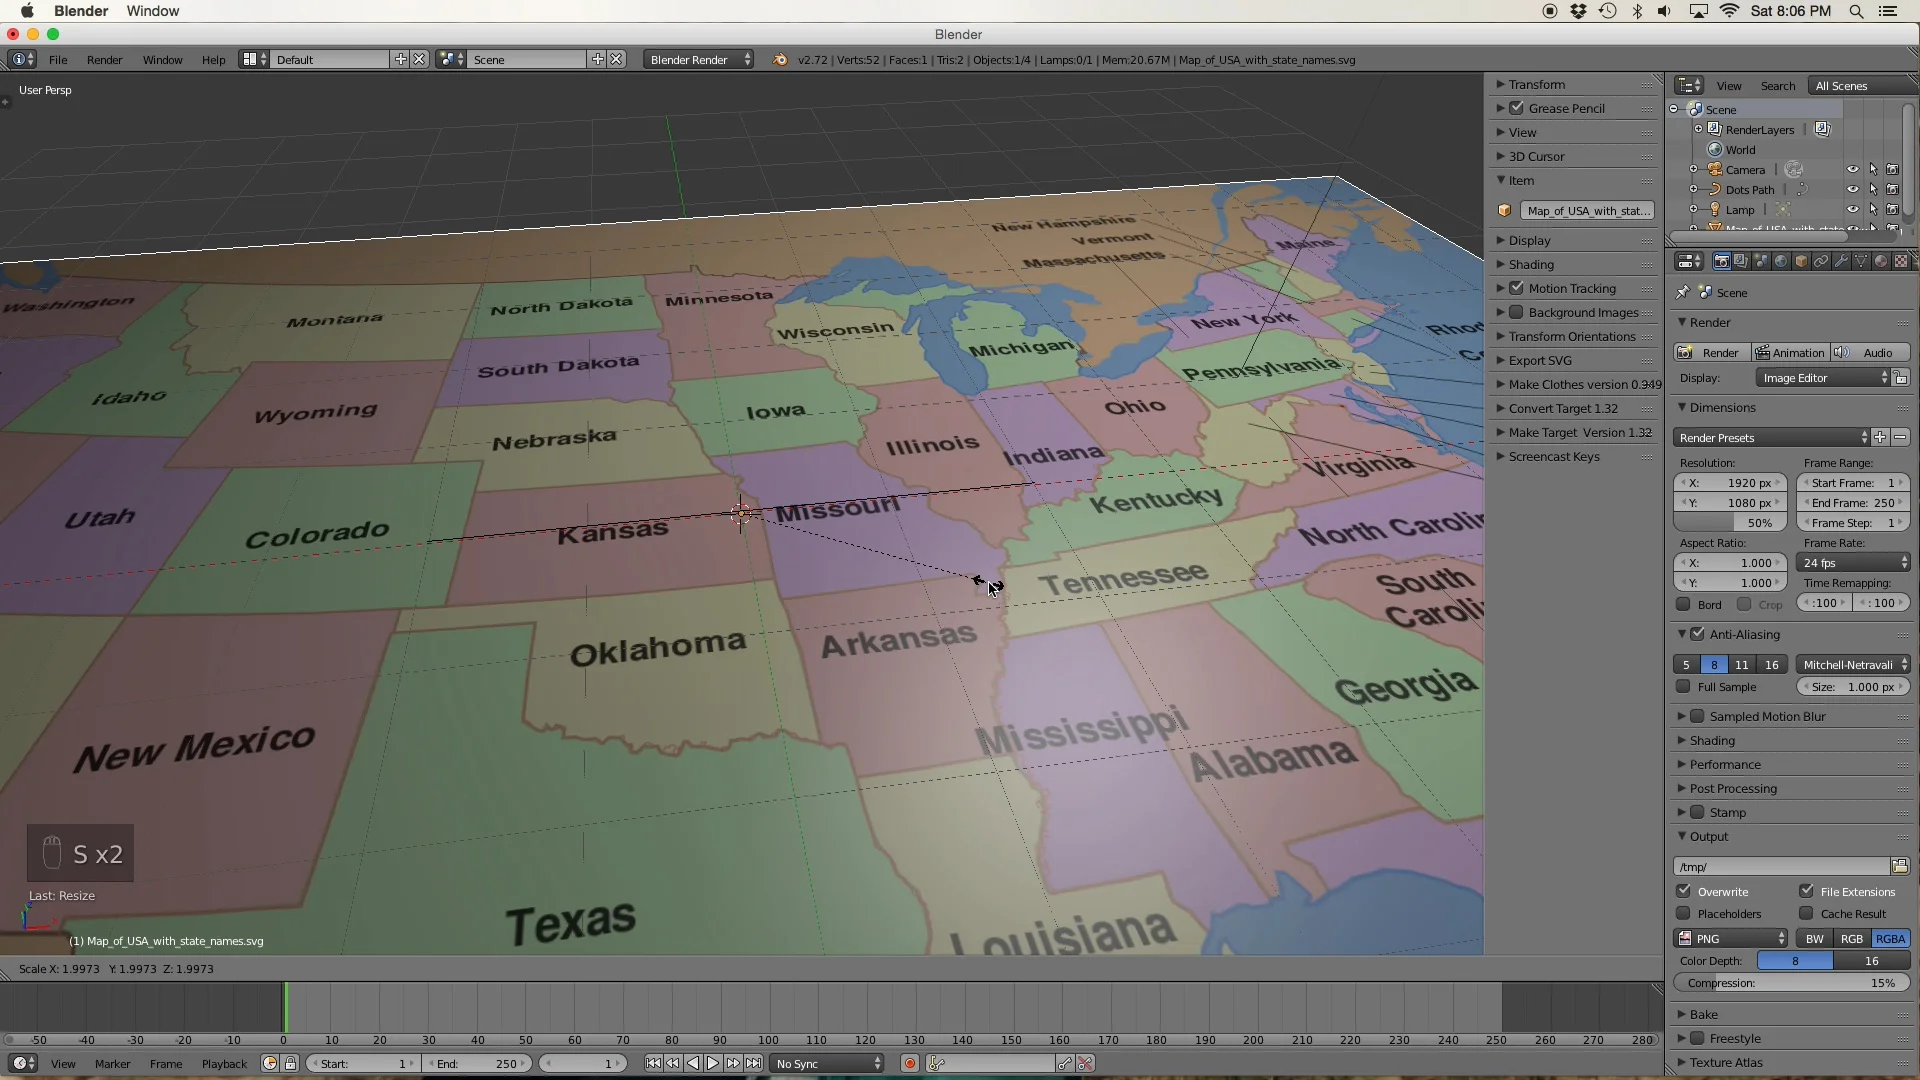Screen dimensions: 1920x1080
Task: Uncheck the Overwrite option
Action: click(x=1684, y=891)
